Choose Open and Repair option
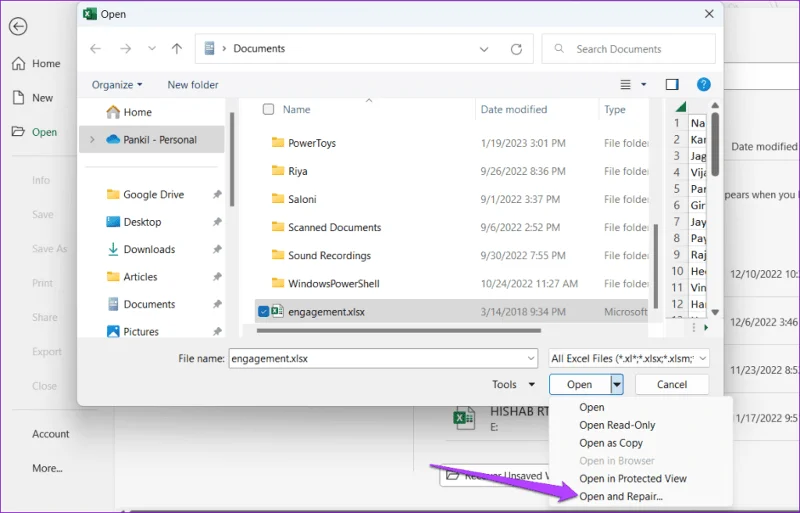 [620, 497]
